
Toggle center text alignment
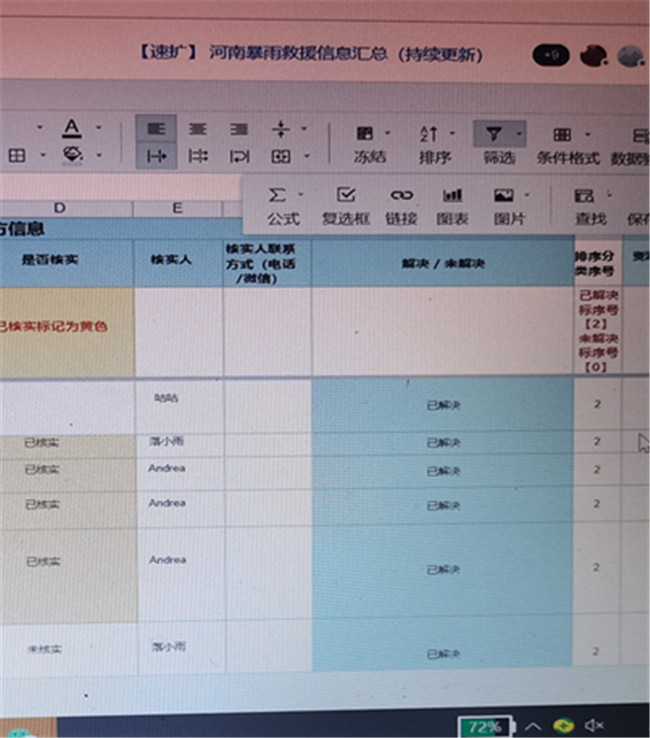click(198, 129)
